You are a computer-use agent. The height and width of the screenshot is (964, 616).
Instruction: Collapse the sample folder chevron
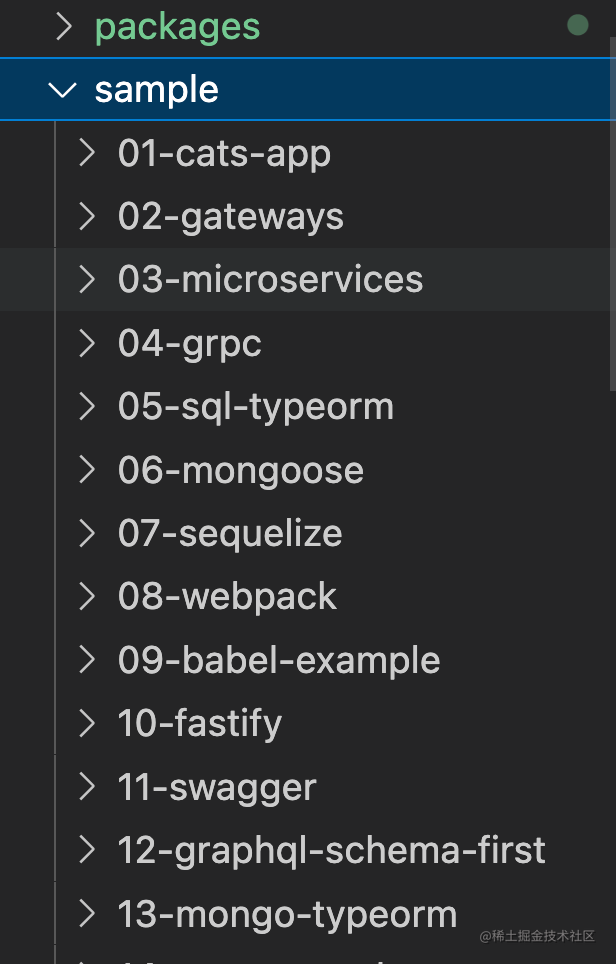pos(63,90)
